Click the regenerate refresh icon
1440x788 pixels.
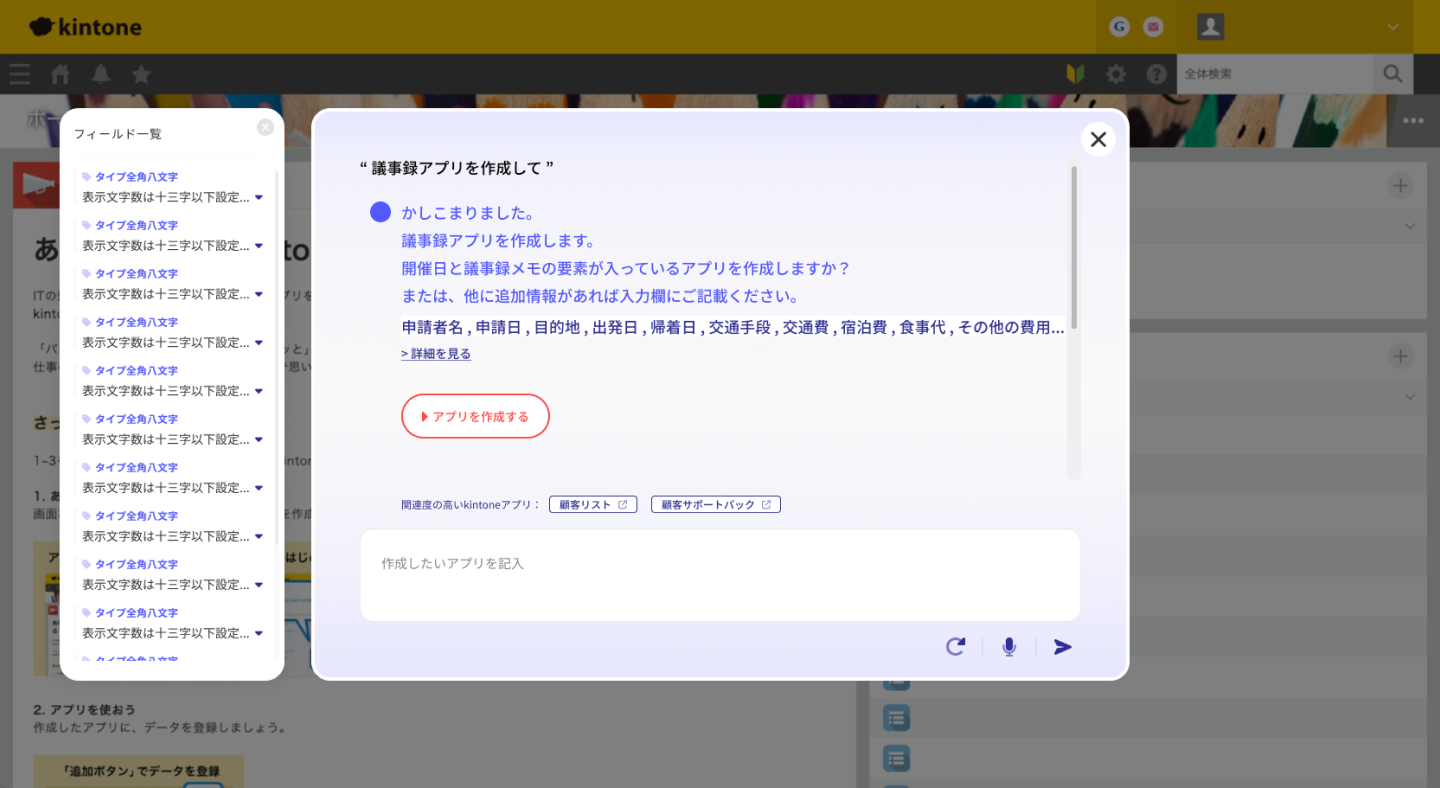955,647
